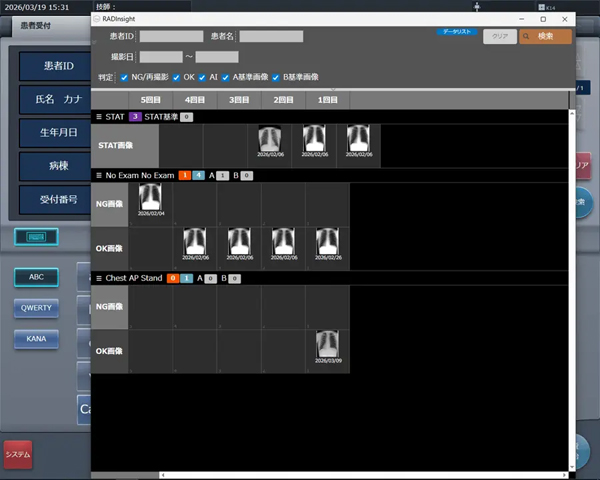The height and width of the screenshot is (480, 600).
Task: Open the NG image thumbnail dated 2026/02/04
Action: [x=149, y=201]
